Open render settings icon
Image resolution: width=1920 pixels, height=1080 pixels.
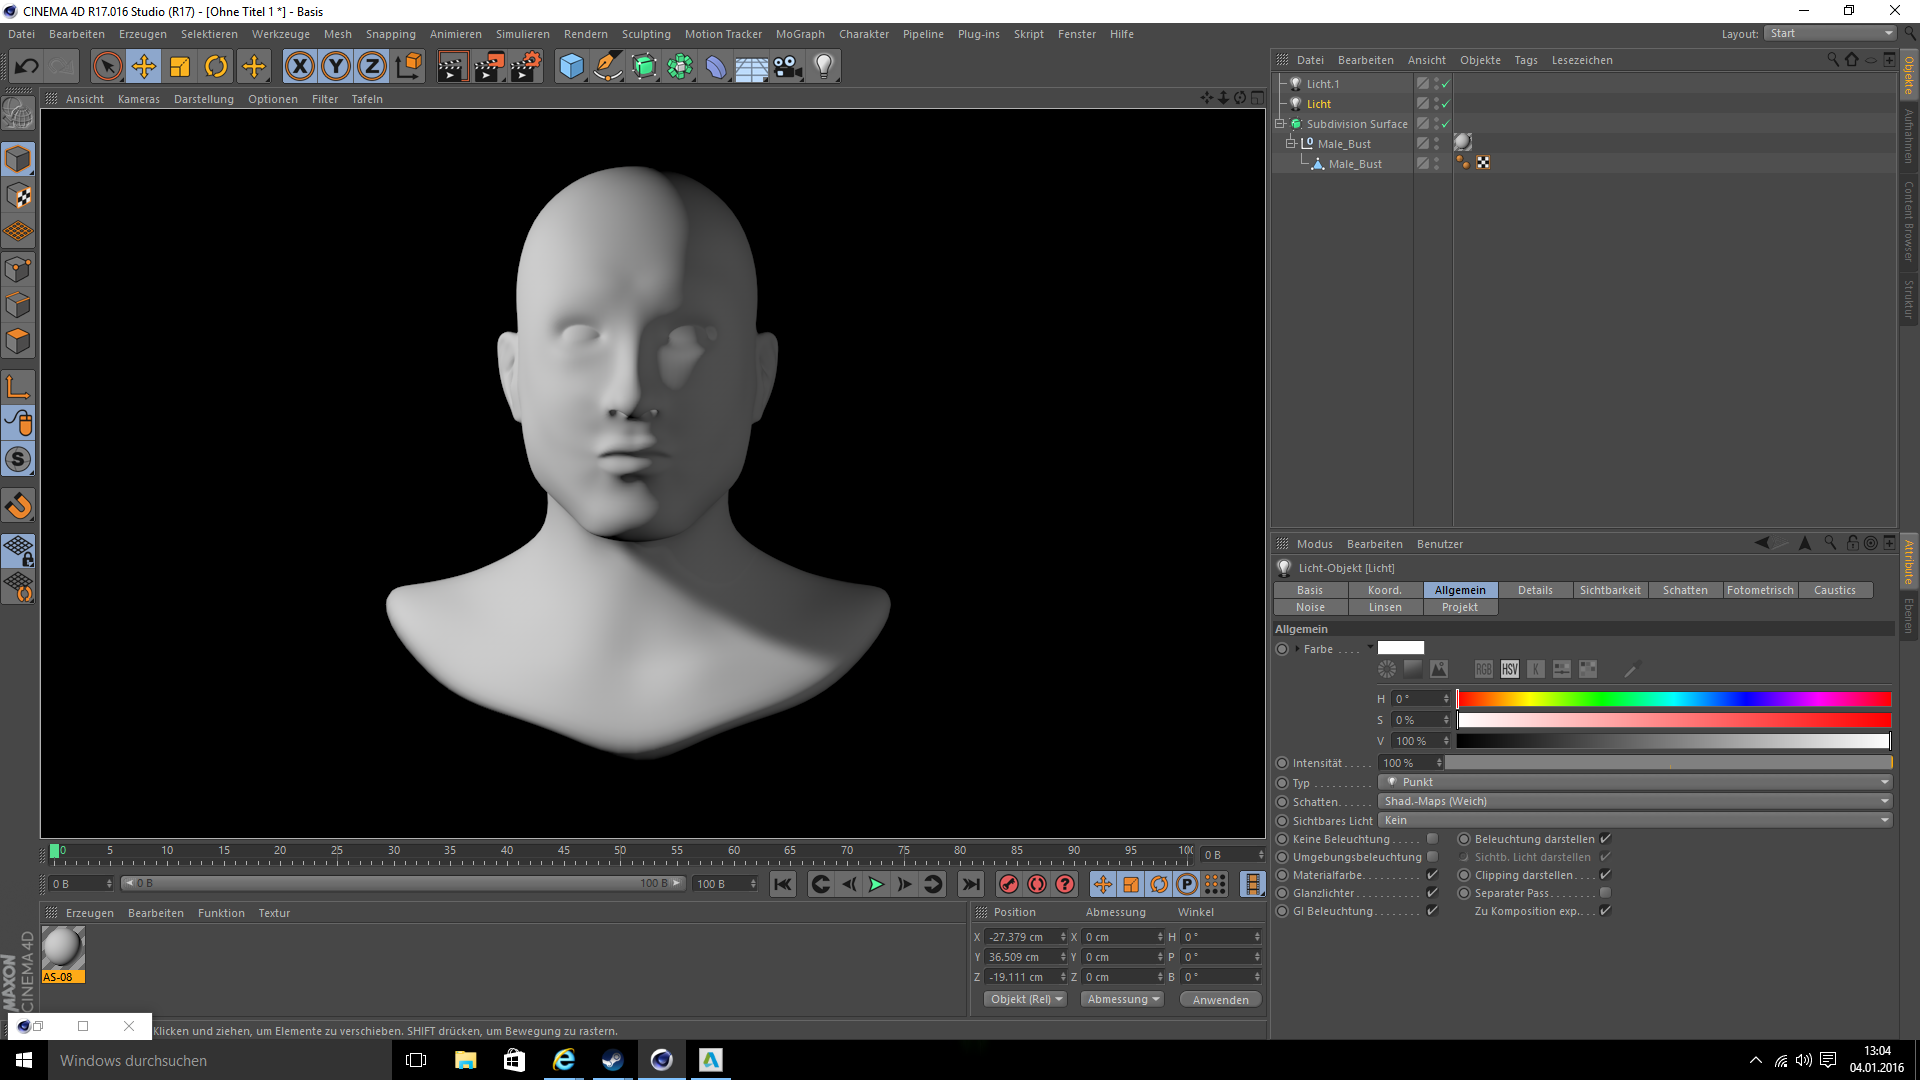pyautogui.click(x=525, y=67)
